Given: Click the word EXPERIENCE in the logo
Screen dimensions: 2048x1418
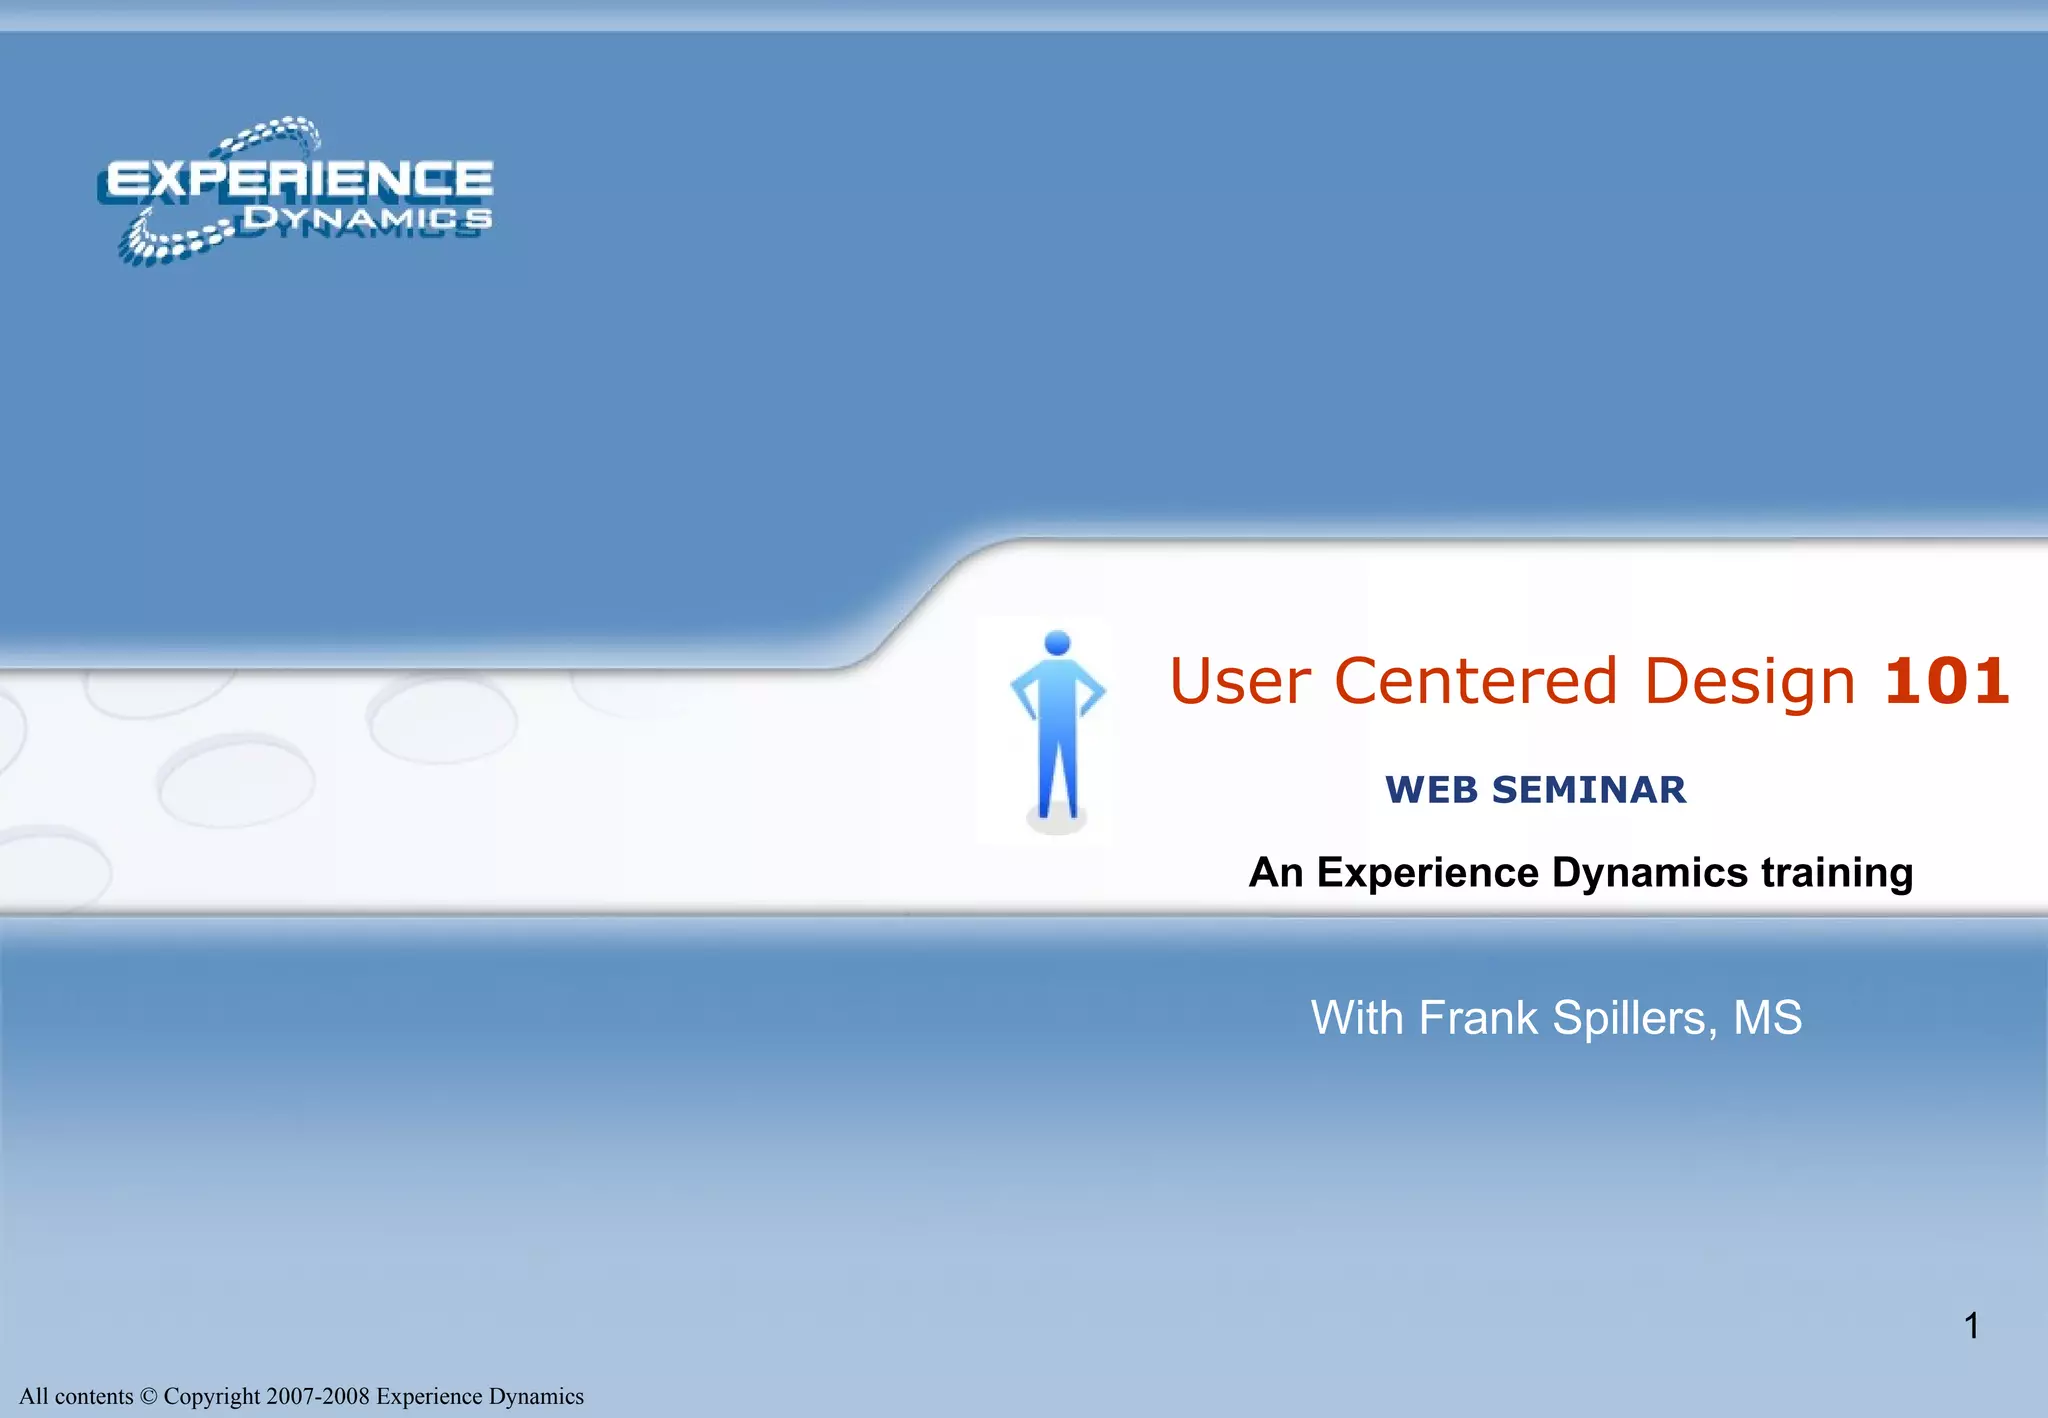Looking at the screenshot, I should pos(300,180).
